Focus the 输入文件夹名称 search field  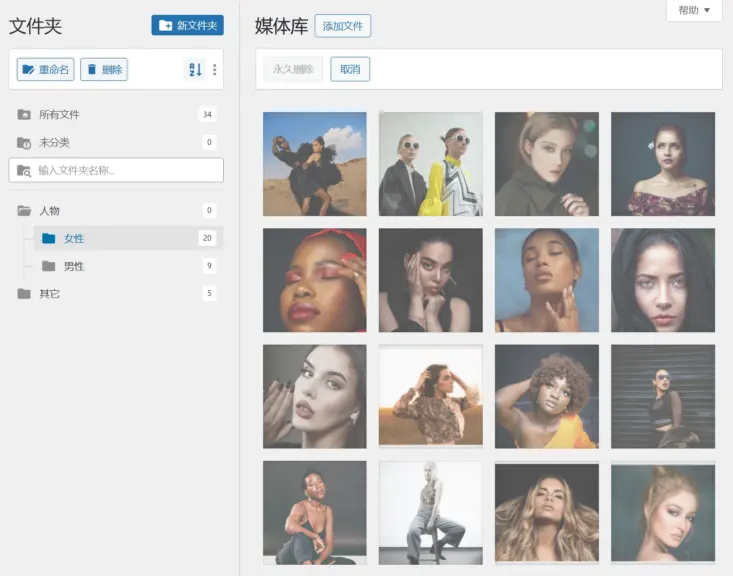pyautogui.click(x=125, y=170)
